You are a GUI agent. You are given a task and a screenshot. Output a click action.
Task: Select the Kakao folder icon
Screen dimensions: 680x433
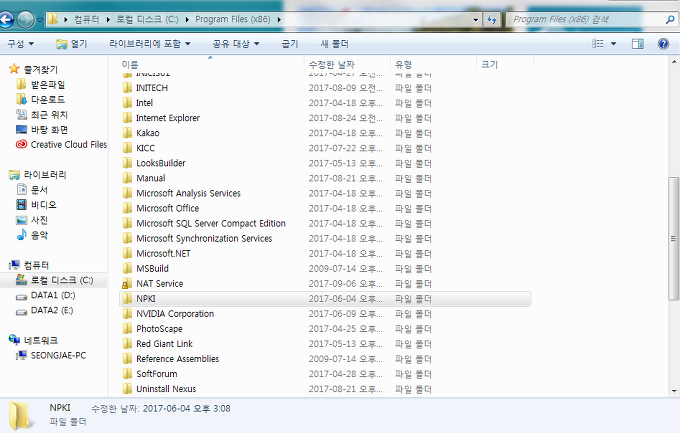click(127, 133)
